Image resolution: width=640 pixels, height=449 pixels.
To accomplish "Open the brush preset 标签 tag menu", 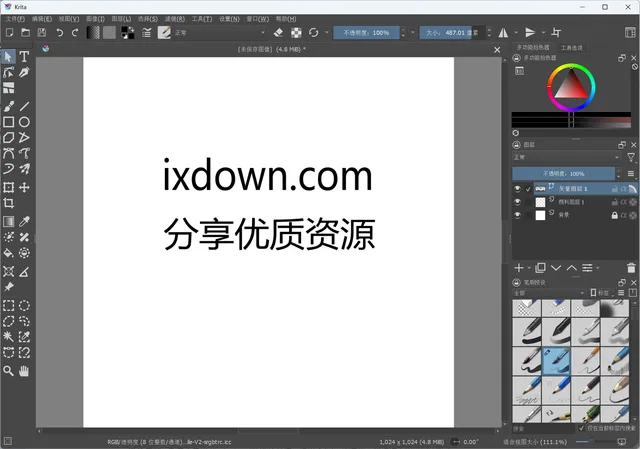I will coord(602,293).
